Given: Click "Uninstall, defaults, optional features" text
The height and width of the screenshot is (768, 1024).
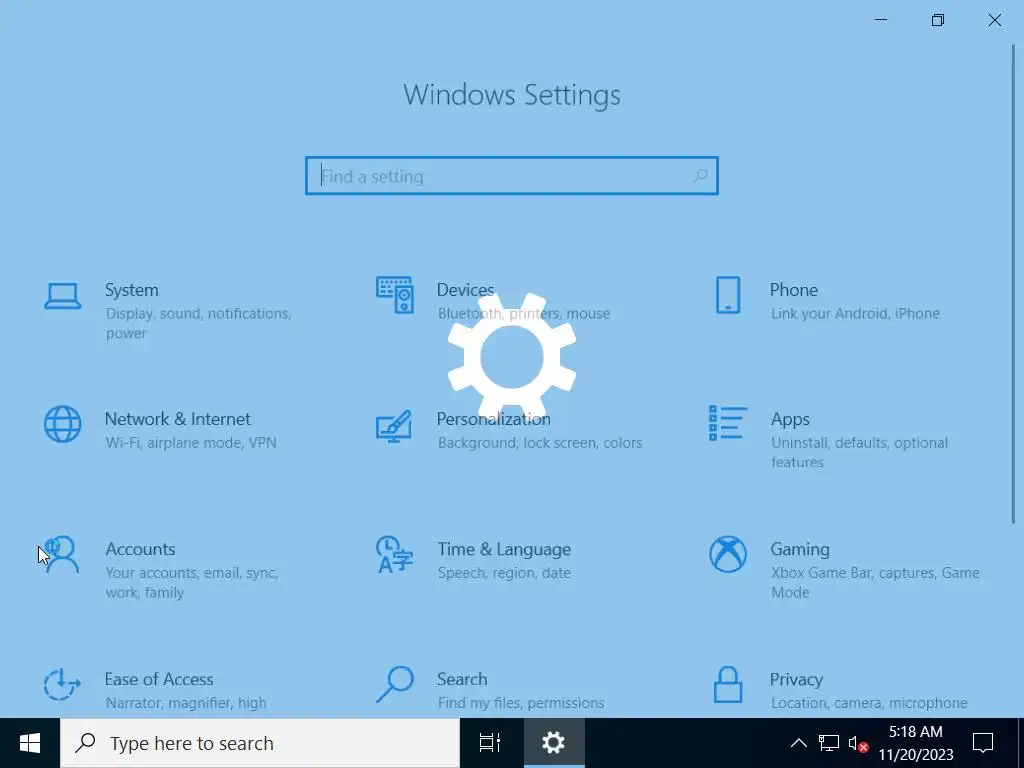Looking at the screenshot, I should pos(859,453).
